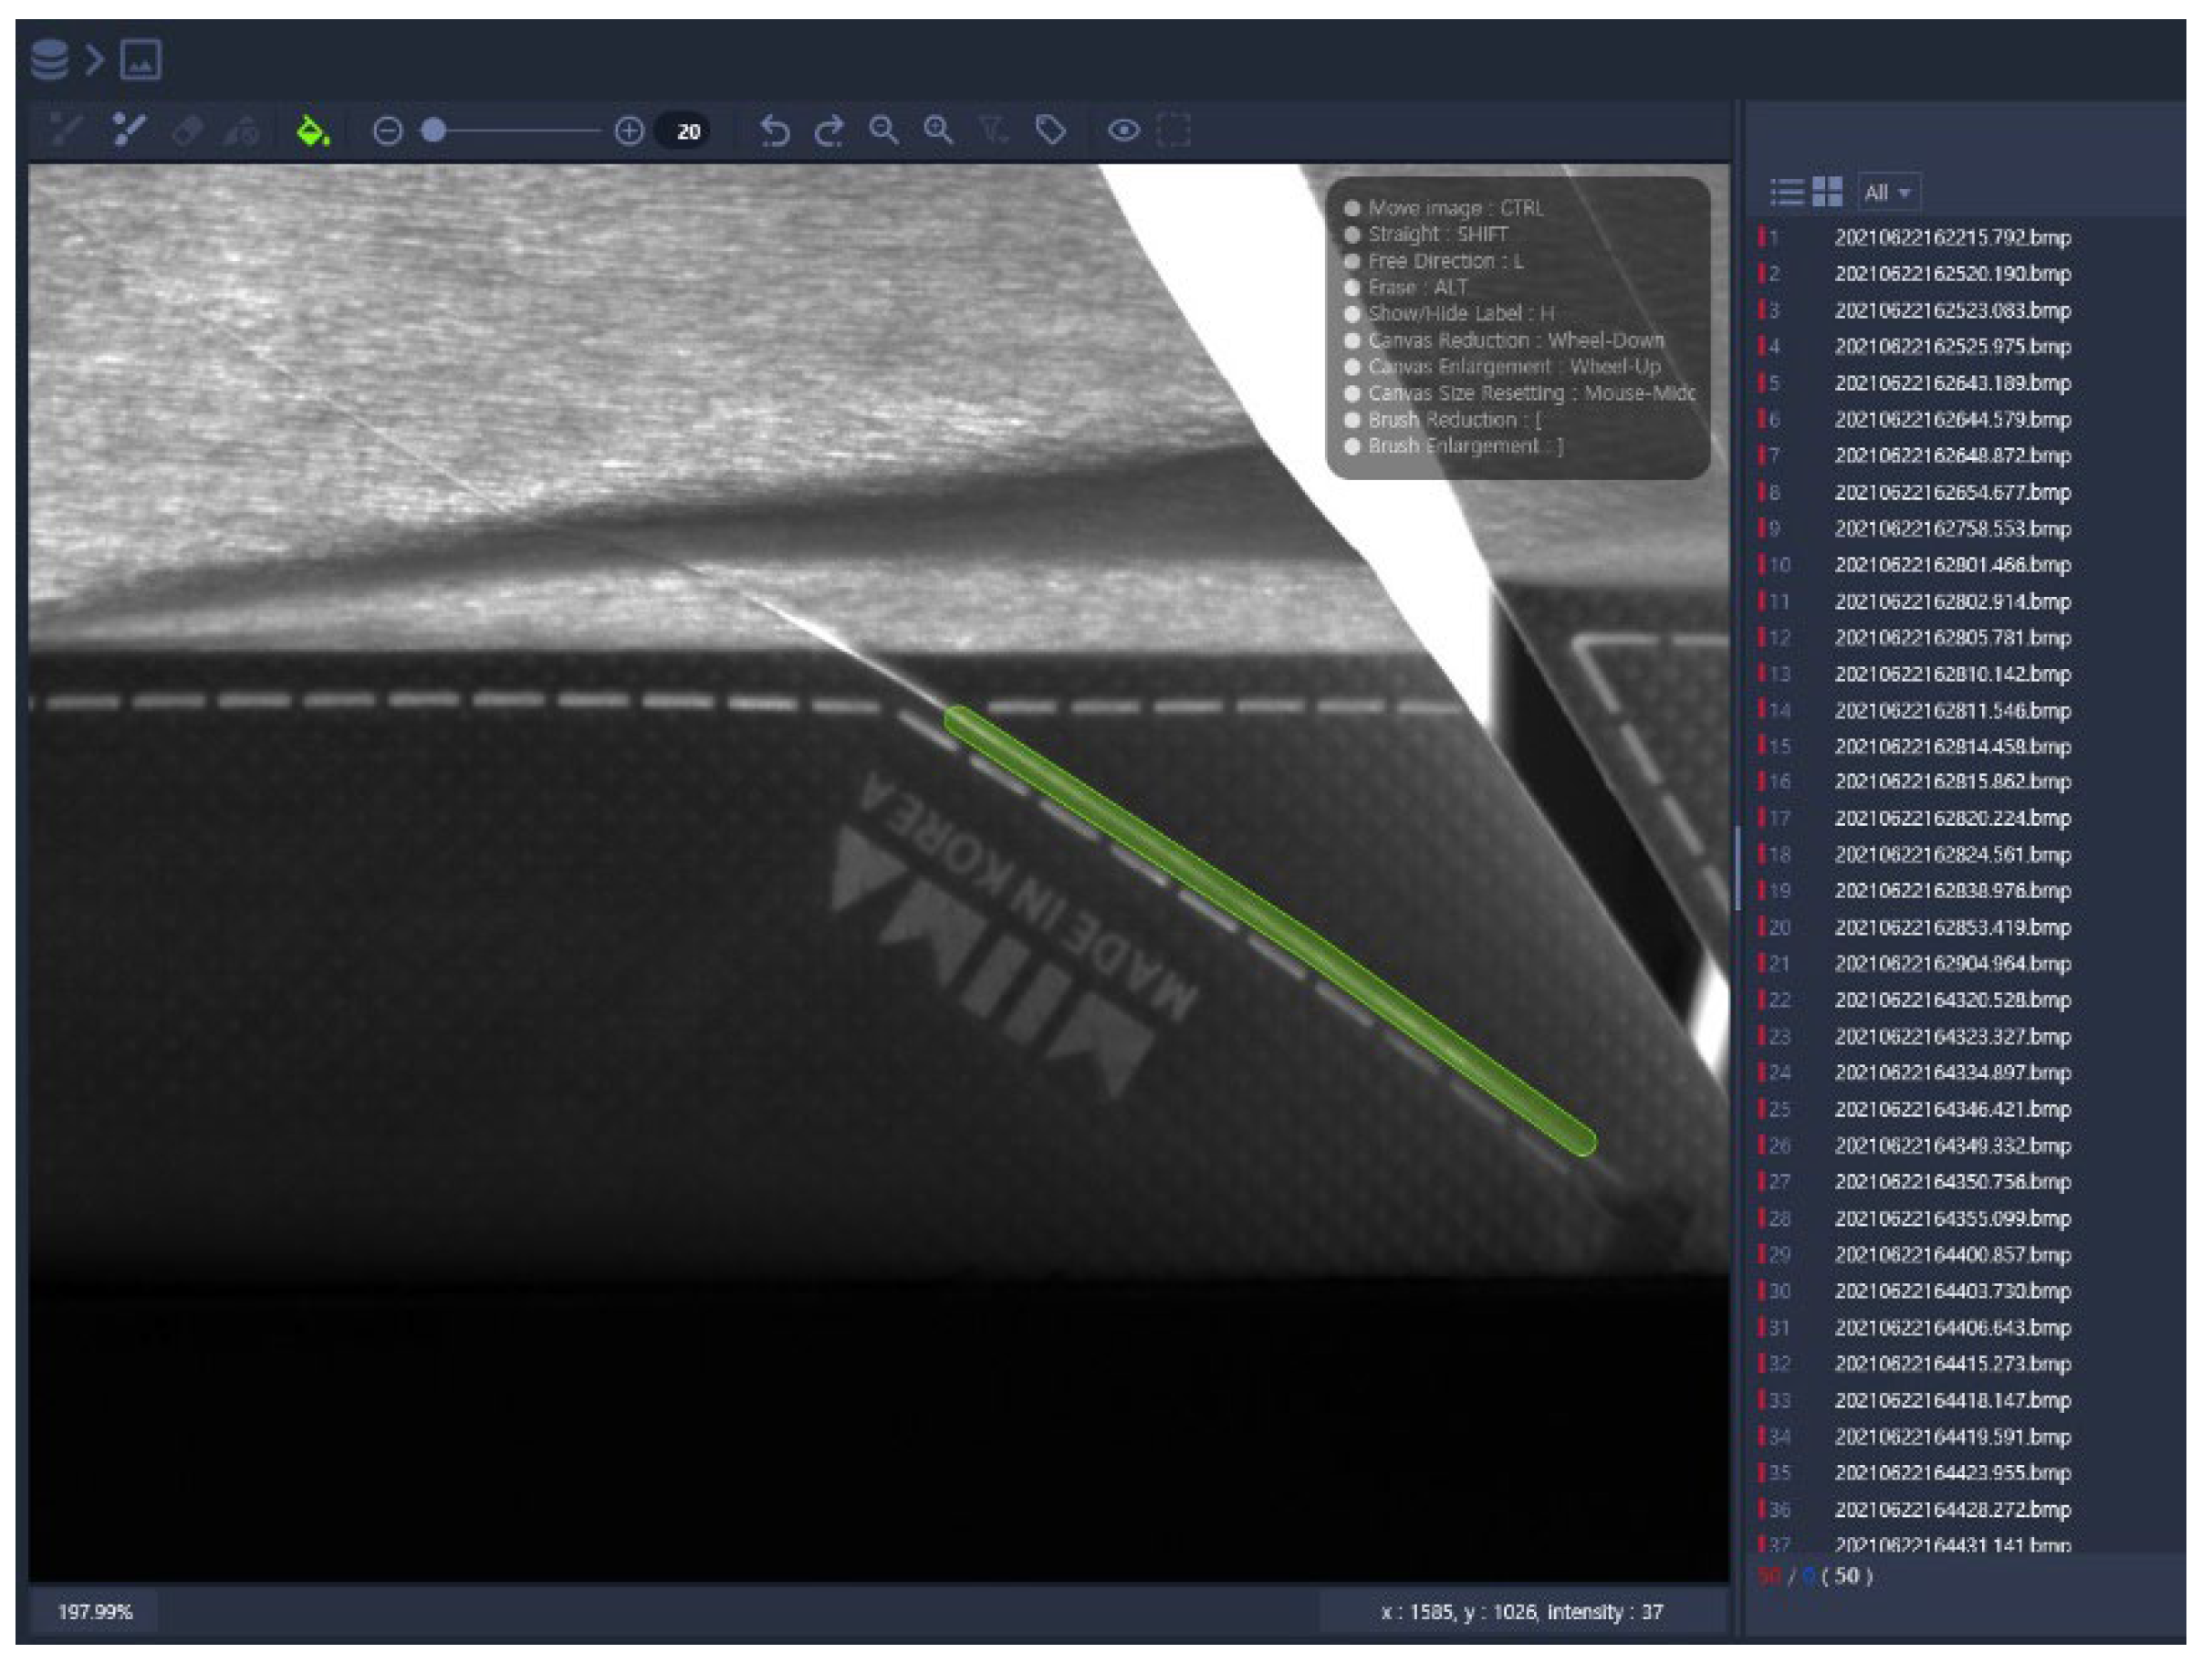Increase brush size with plus button
The width and height of the screenshot is (2212, 1663).
pyautogui.click(x=628, y=131)
